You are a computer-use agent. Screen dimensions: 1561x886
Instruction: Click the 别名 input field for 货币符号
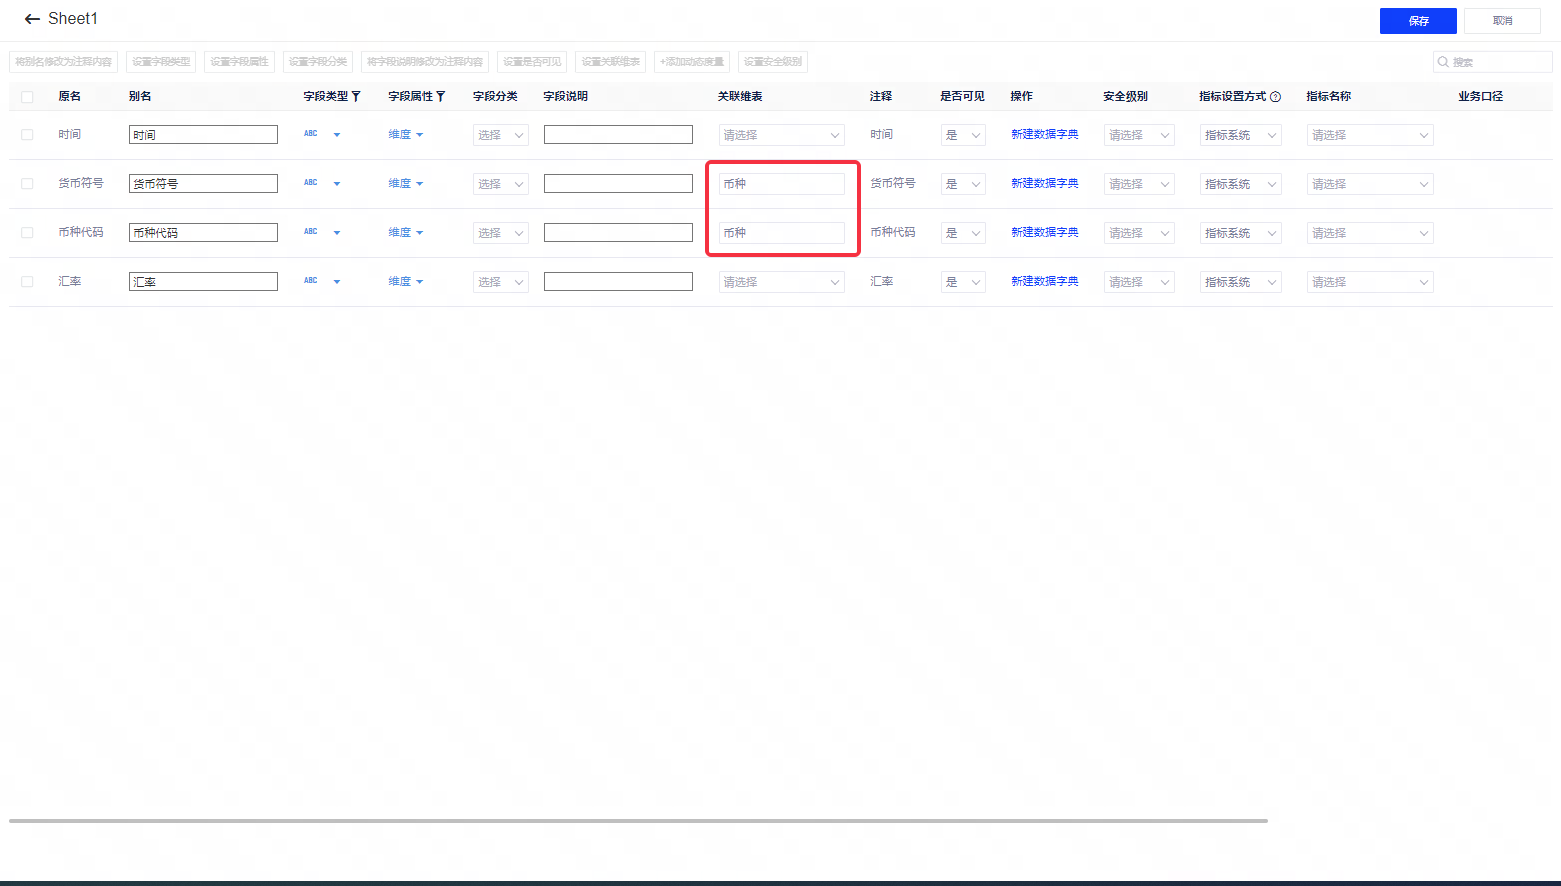pos(203,184)
